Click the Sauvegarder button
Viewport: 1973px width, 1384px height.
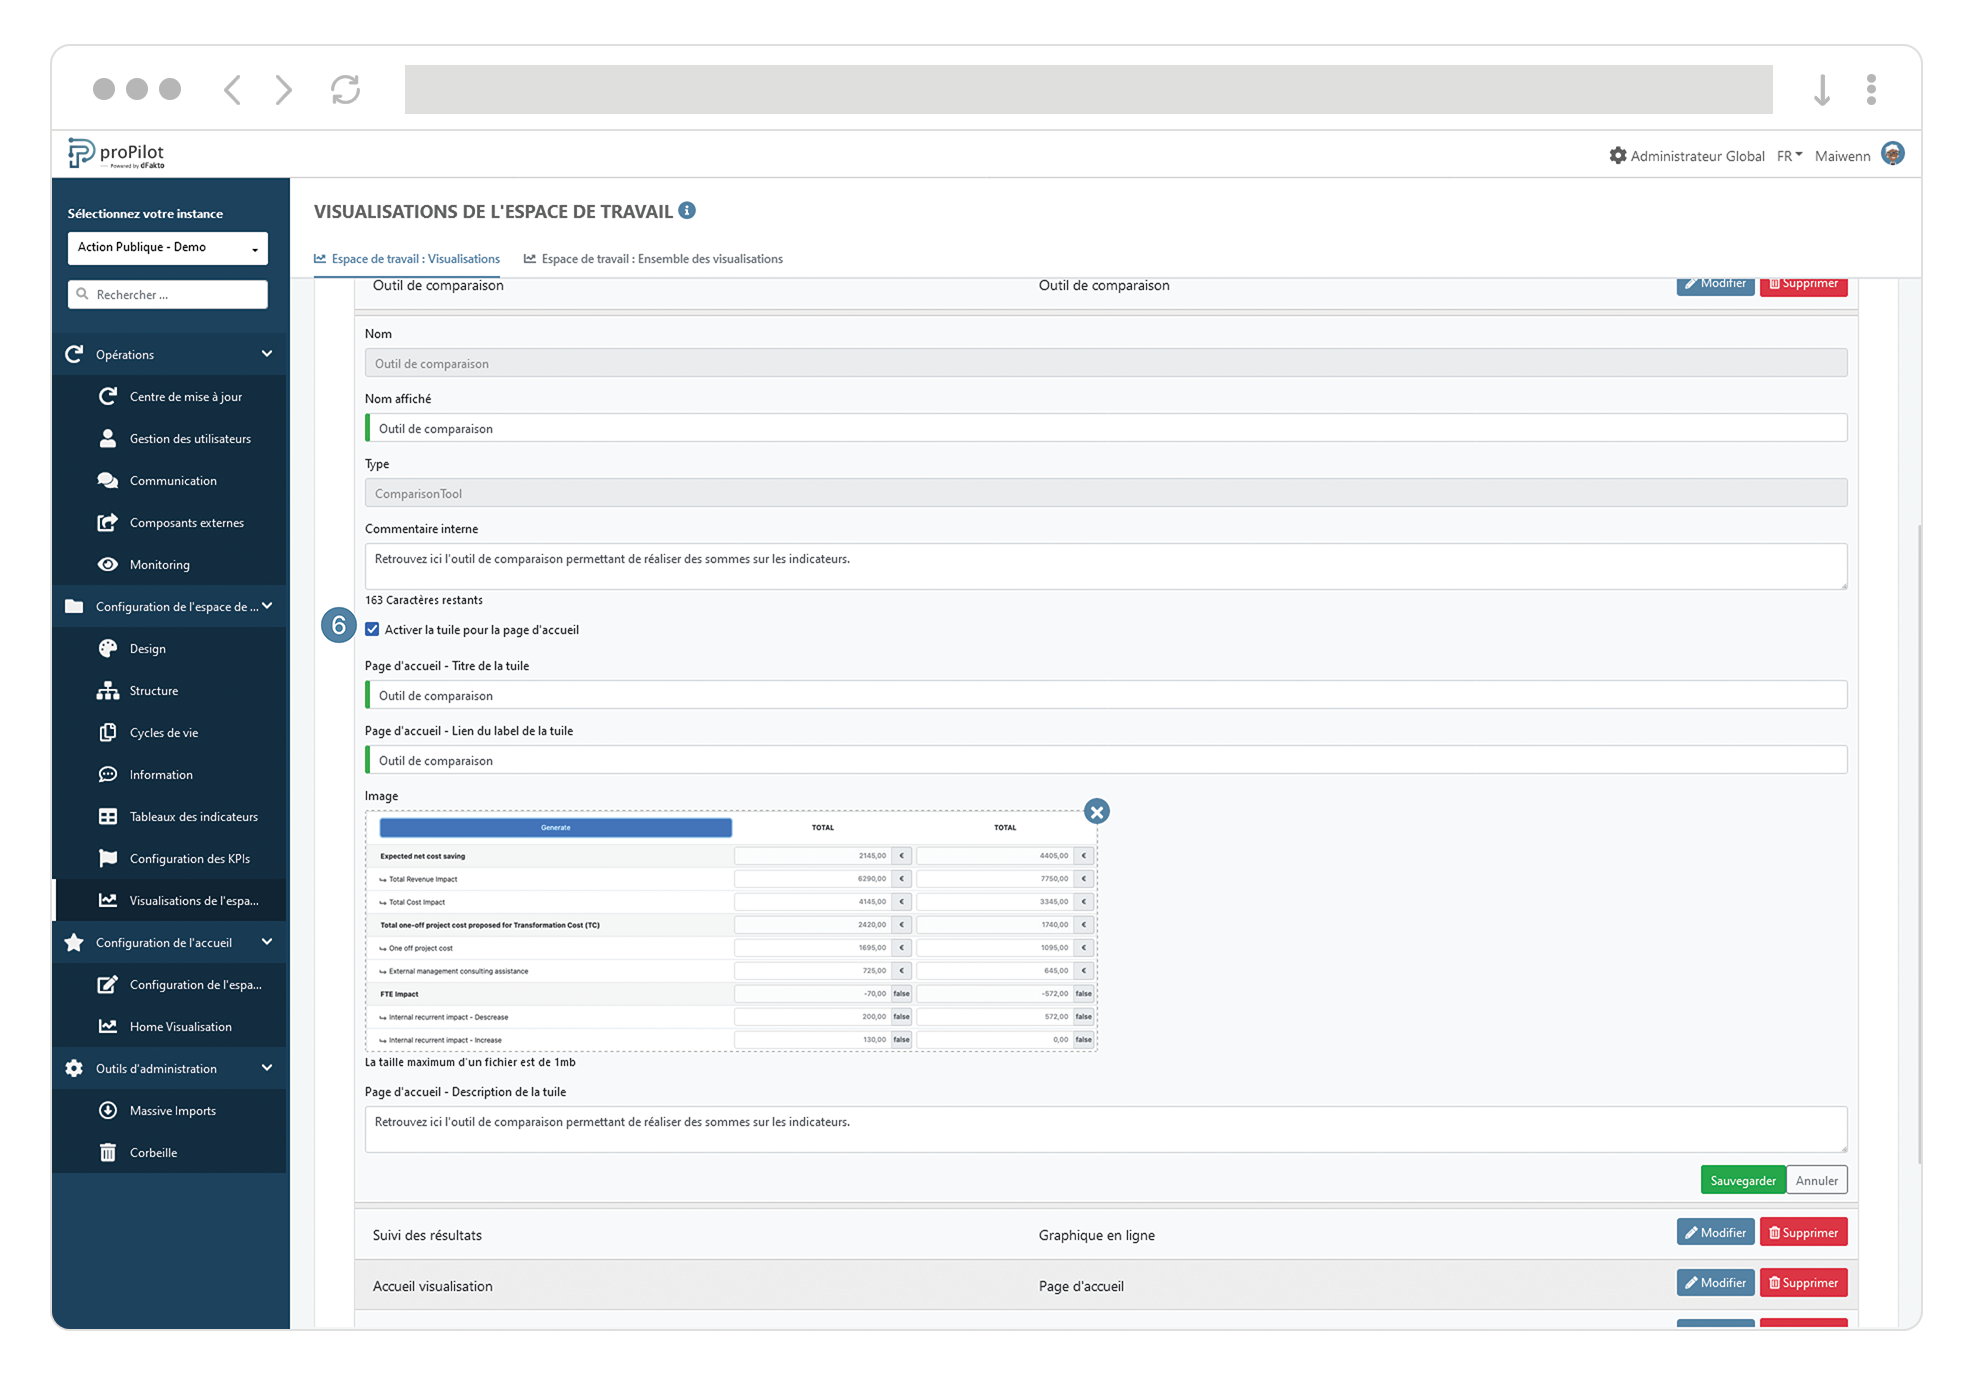coord(1742,1180)
